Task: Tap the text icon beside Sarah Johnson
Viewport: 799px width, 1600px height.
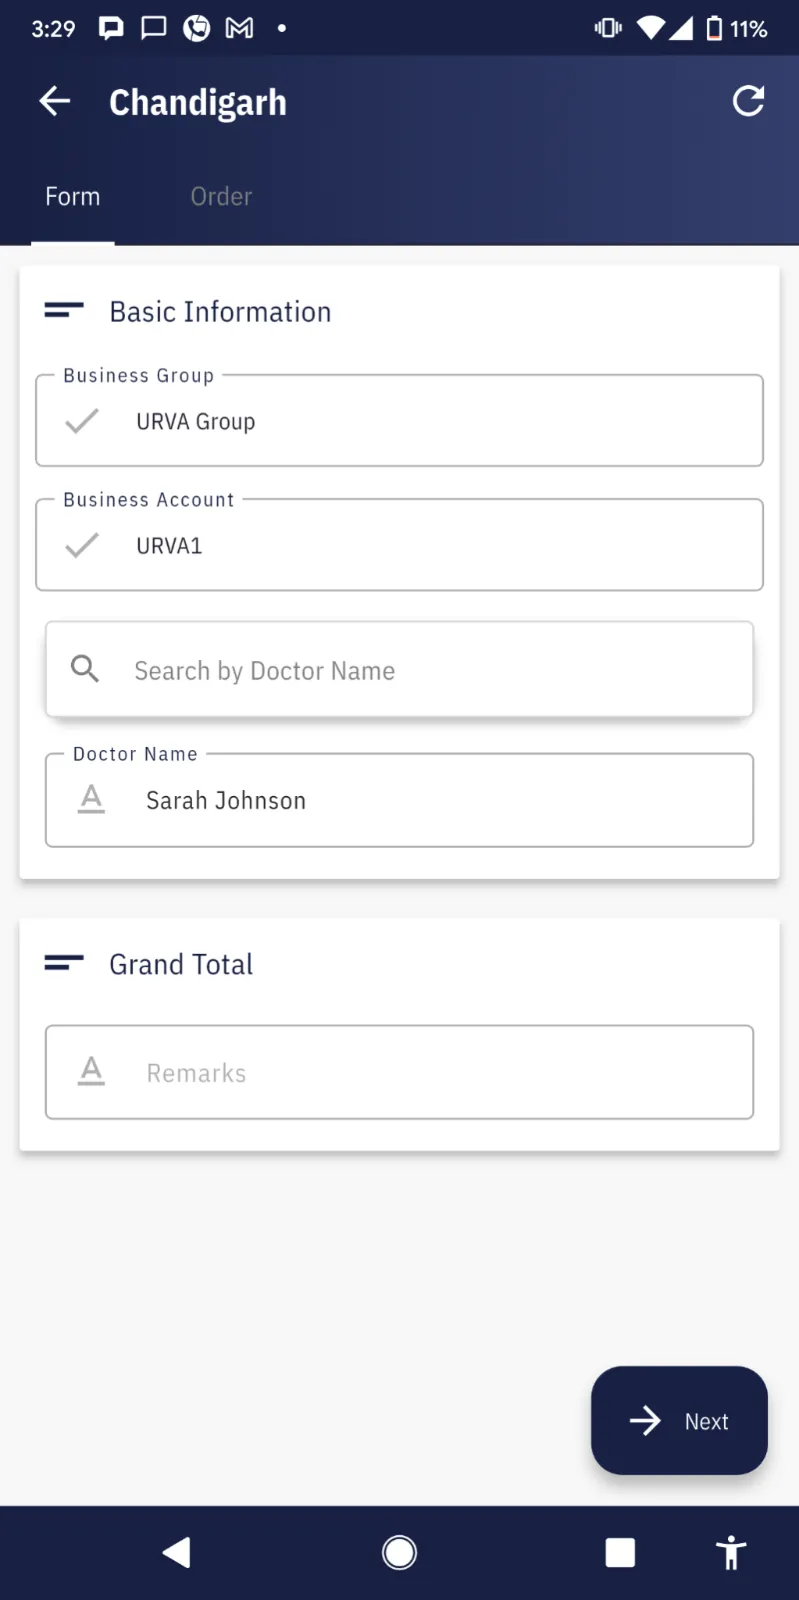Action: tap(91, 799)
